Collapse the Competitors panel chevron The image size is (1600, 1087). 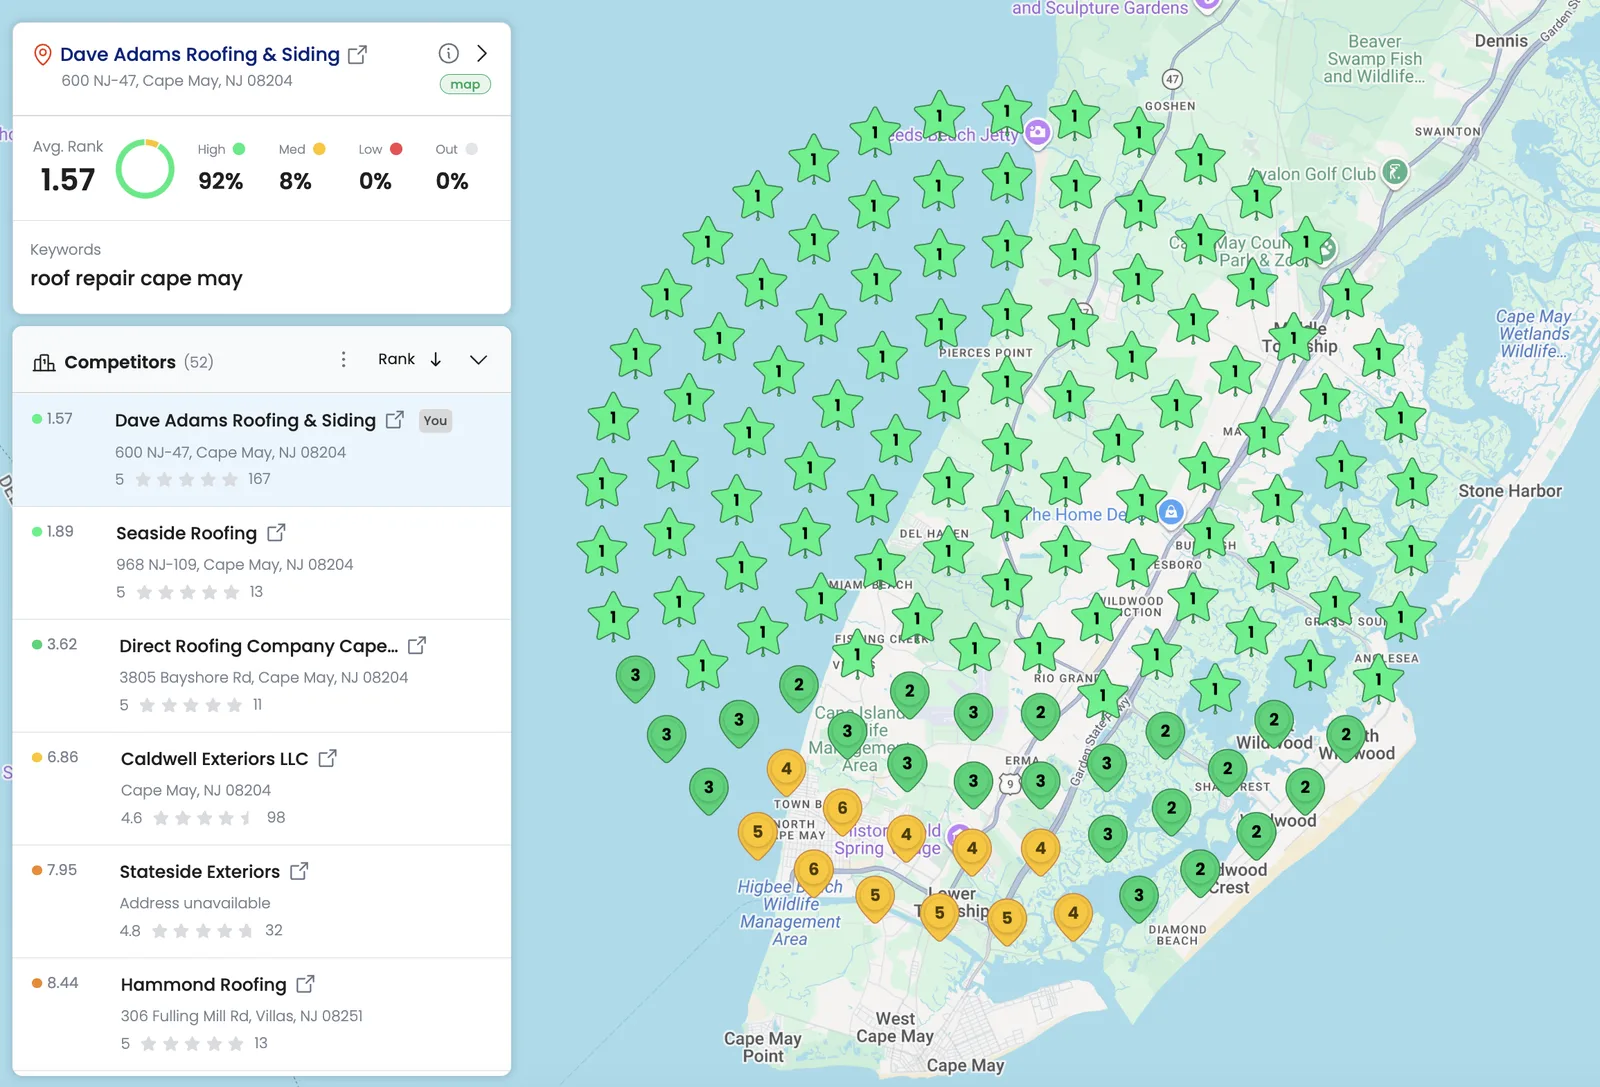click(x=479, y=360)
